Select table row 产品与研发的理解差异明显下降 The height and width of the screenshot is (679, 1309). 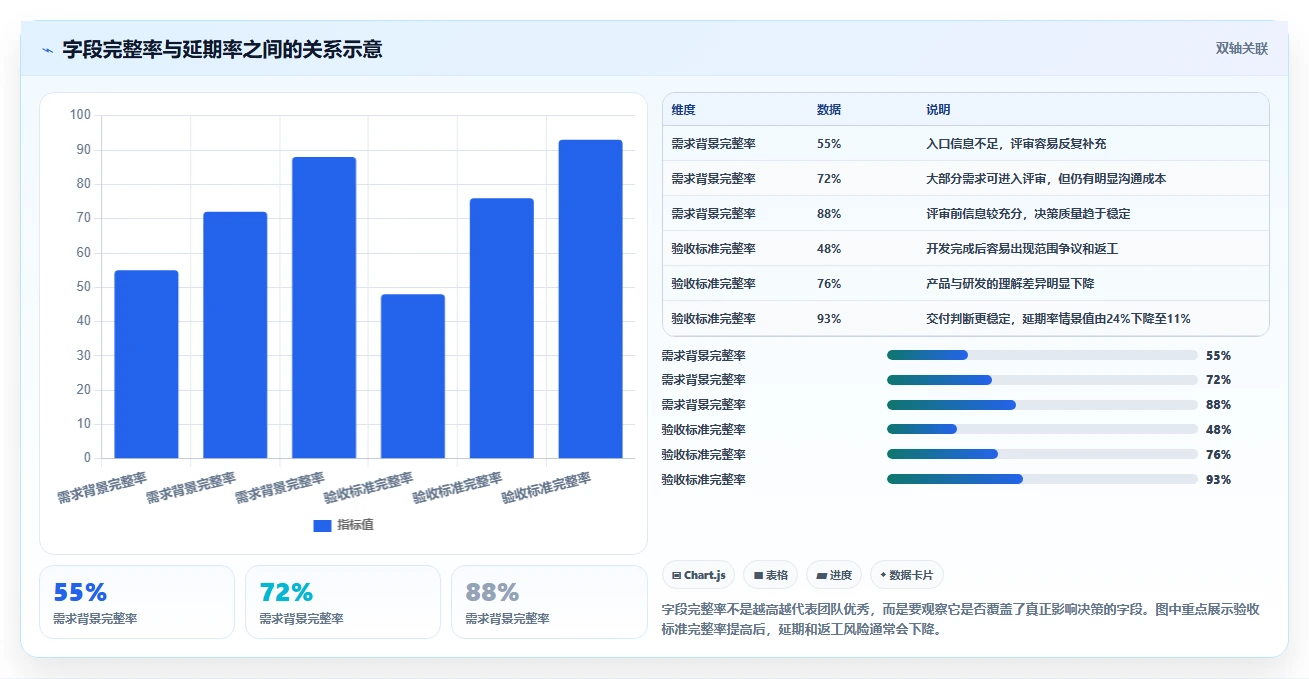(966, 284)
